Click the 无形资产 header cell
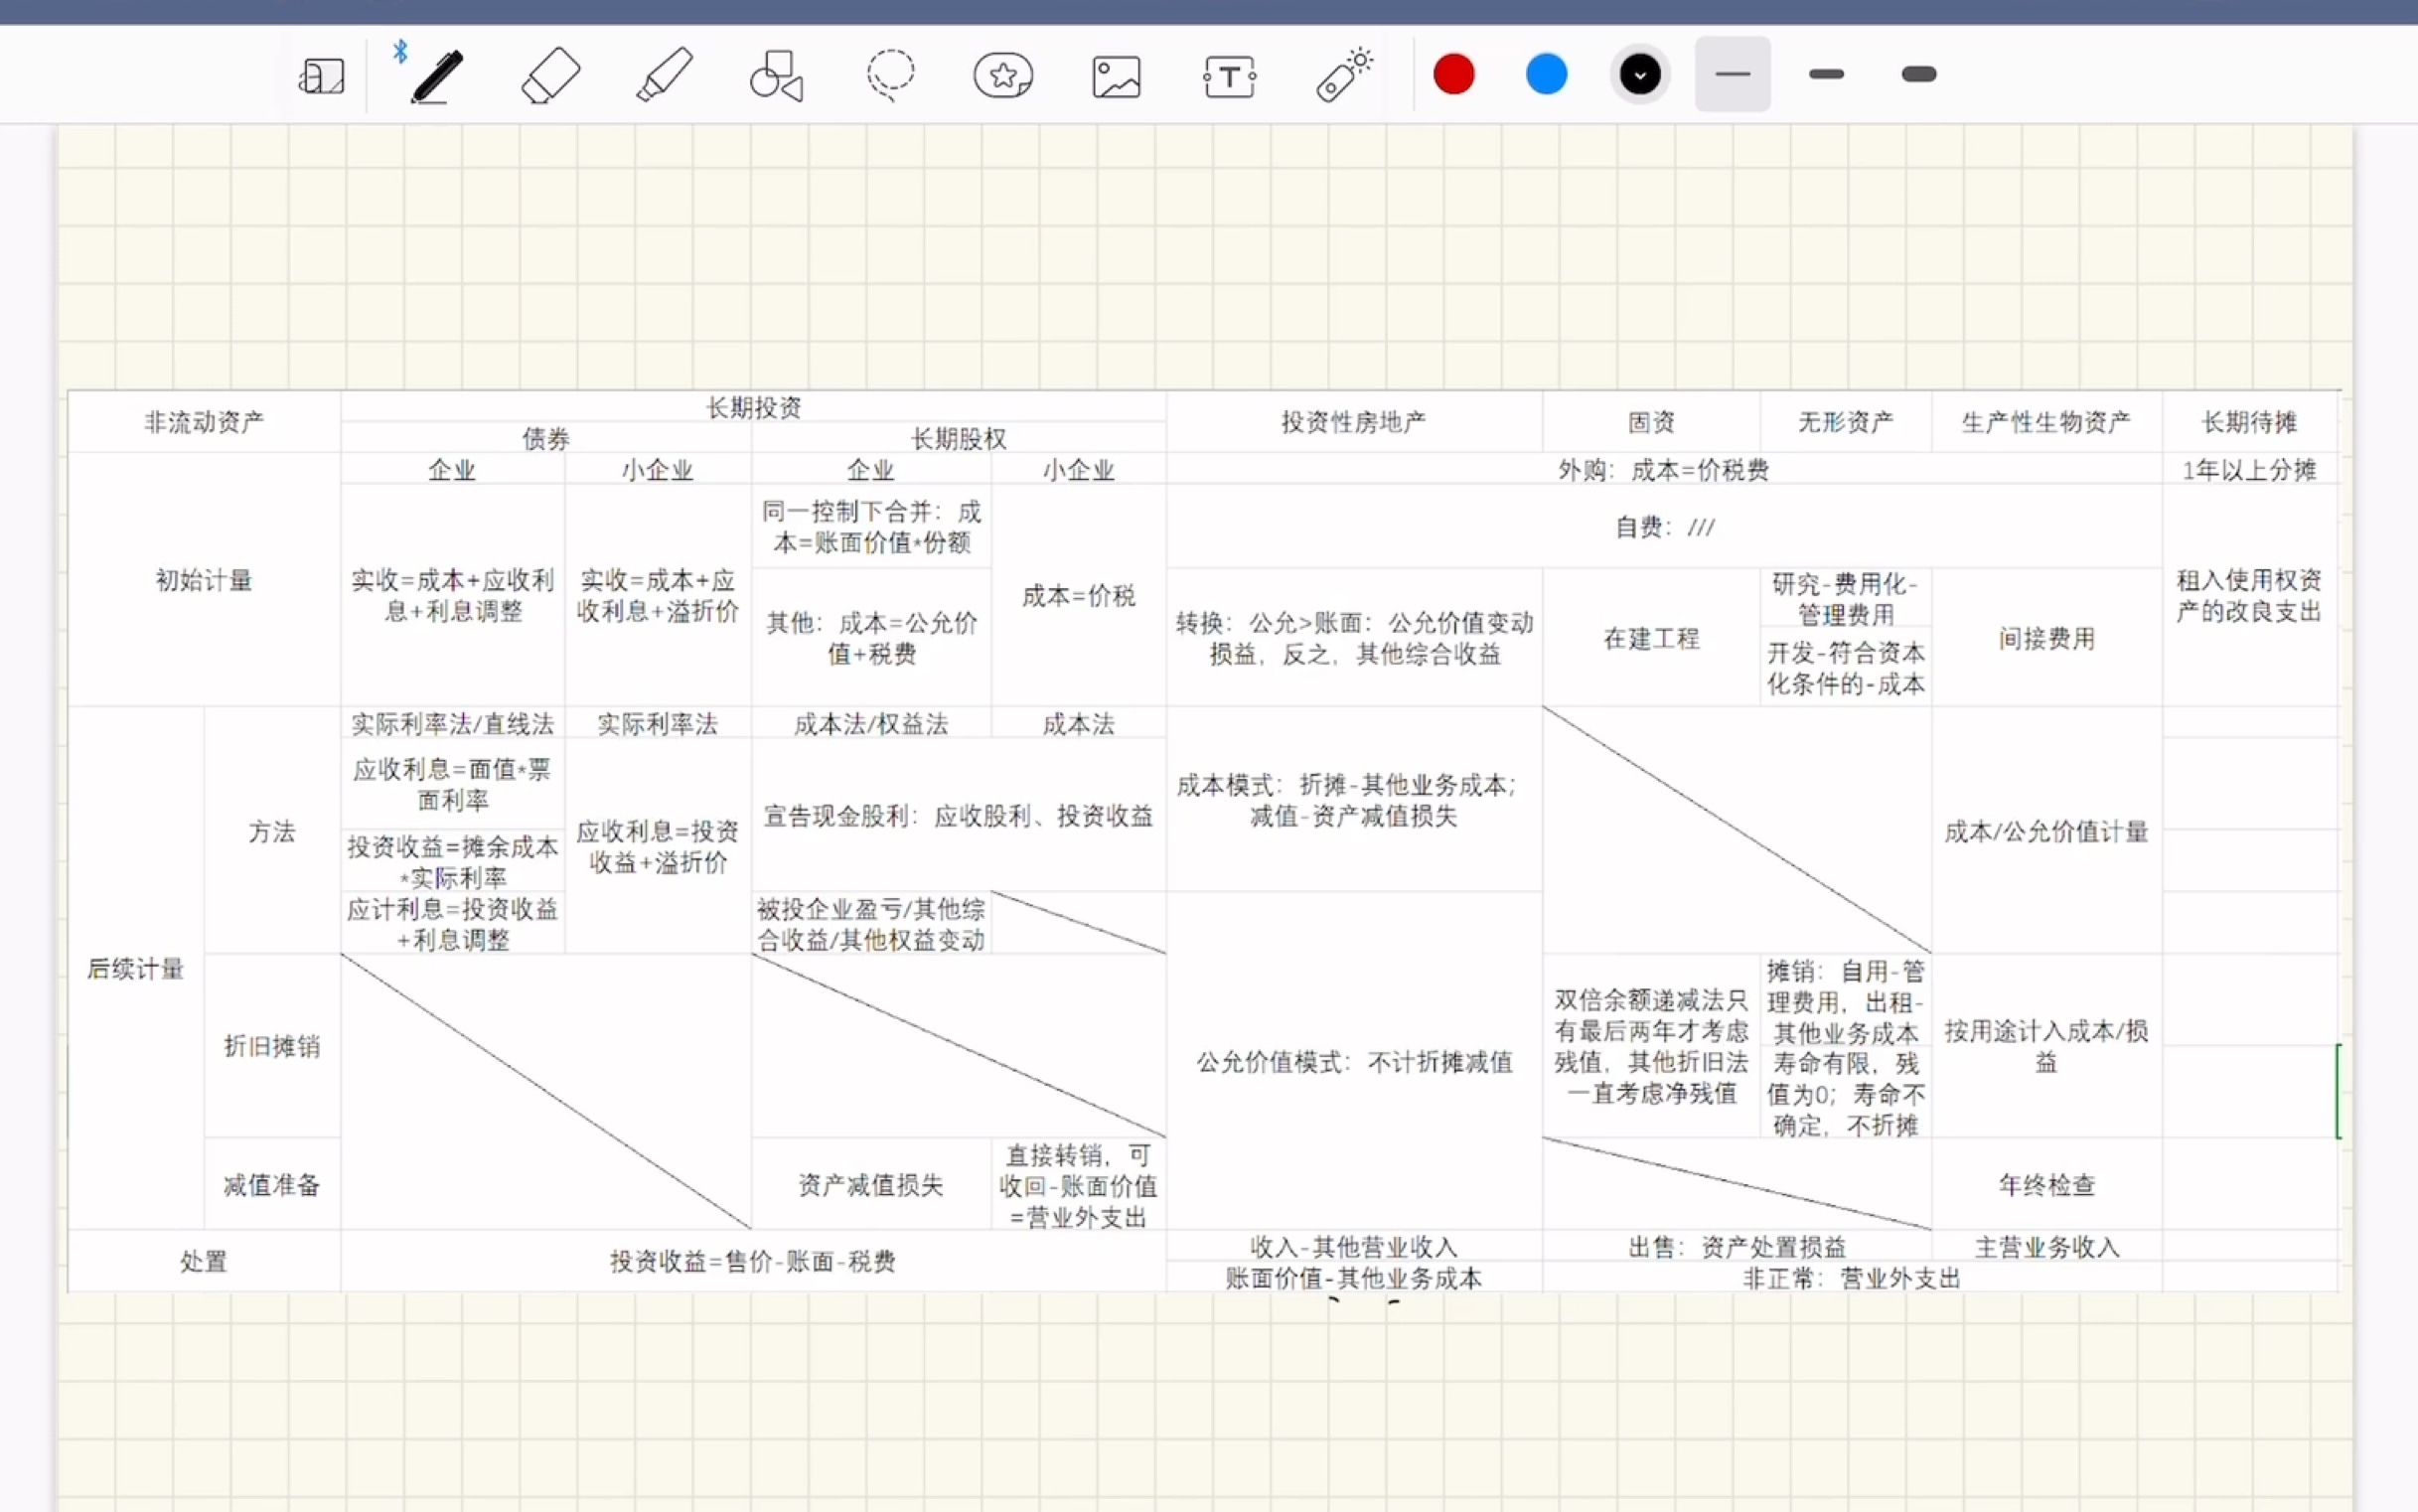The width and height of the screenshot is (2418, 1512). (x=1845, y=422)
